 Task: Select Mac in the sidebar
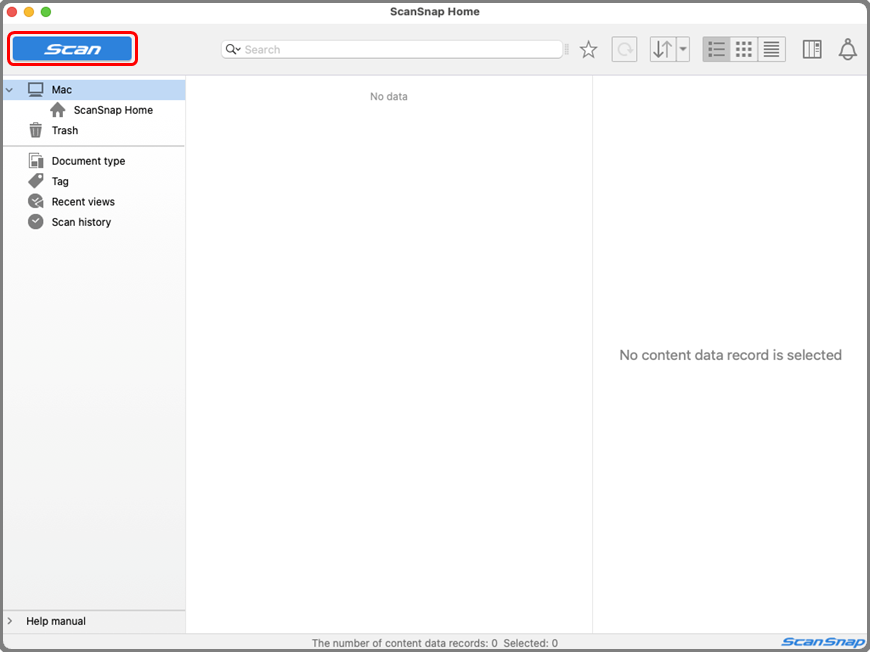[94, 89]
